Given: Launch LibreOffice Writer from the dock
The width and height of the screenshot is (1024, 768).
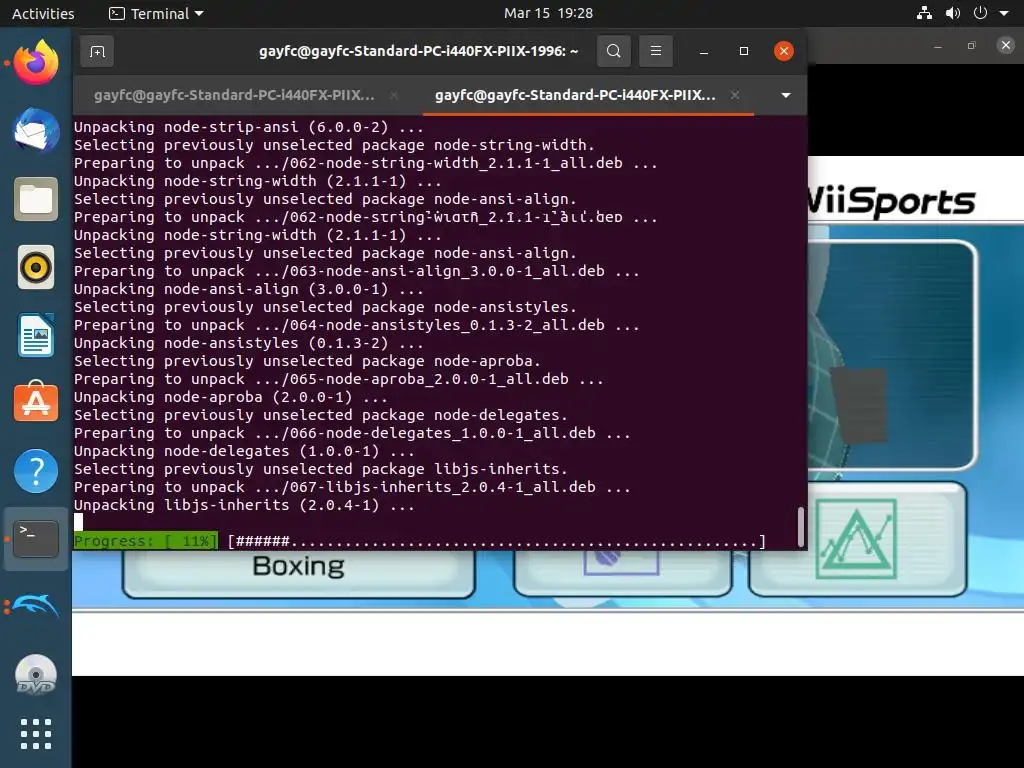Looking at the screenshot, I should coord(36,335).
